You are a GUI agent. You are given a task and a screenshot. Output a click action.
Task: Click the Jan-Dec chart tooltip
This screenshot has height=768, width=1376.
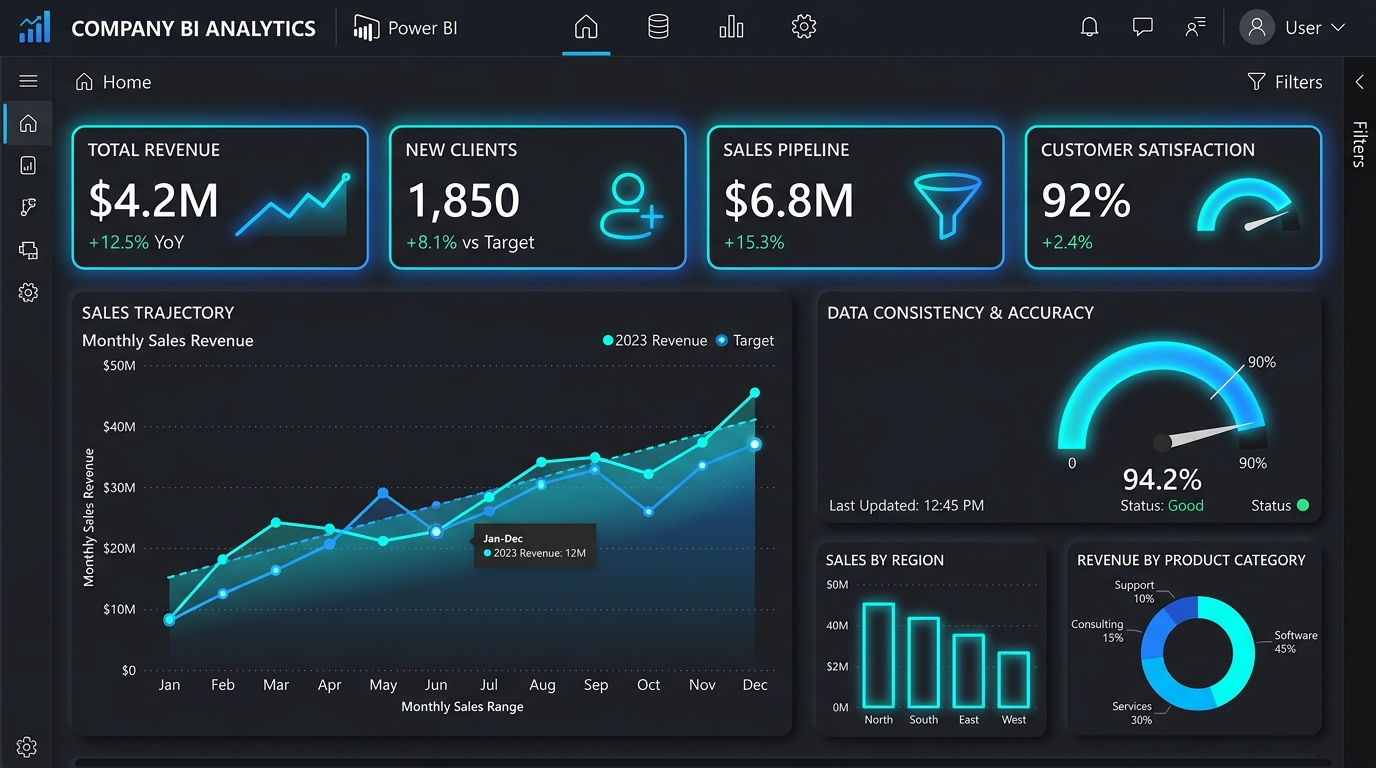coord(535,546)
